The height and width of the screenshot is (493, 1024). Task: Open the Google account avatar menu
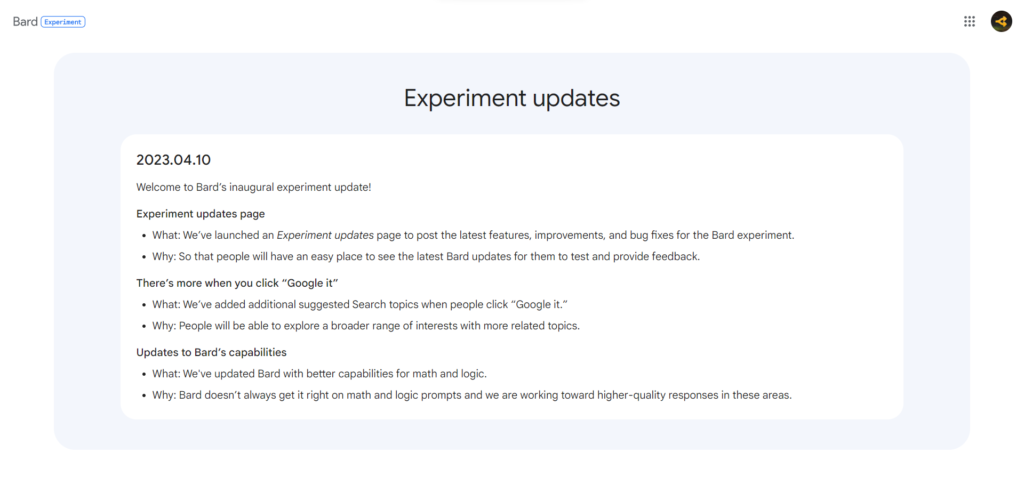(1001, 21)
